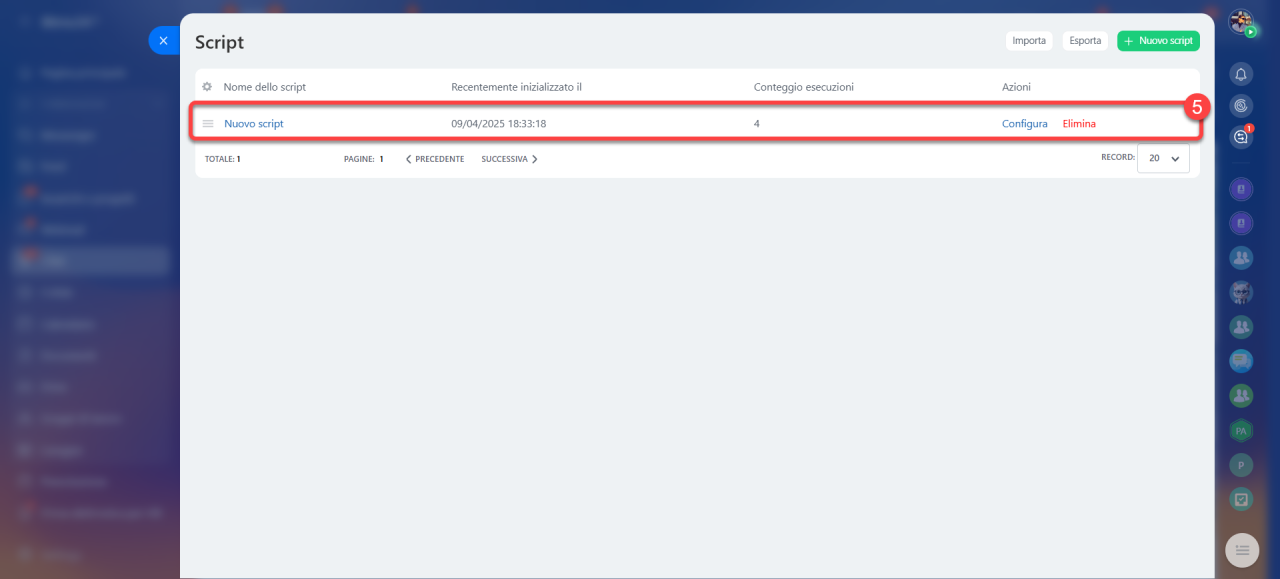Open the Record count dropdown showing 20
Screen dimensions: 1280x579
[x=1163, y=158]
